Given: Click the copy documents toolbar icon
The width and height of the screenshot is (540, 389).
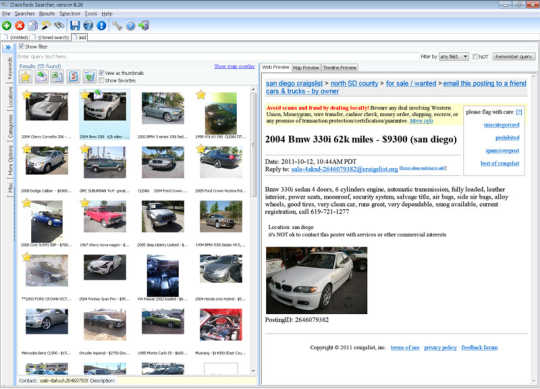Looking at the screenshot, I should tap(33, 25).
